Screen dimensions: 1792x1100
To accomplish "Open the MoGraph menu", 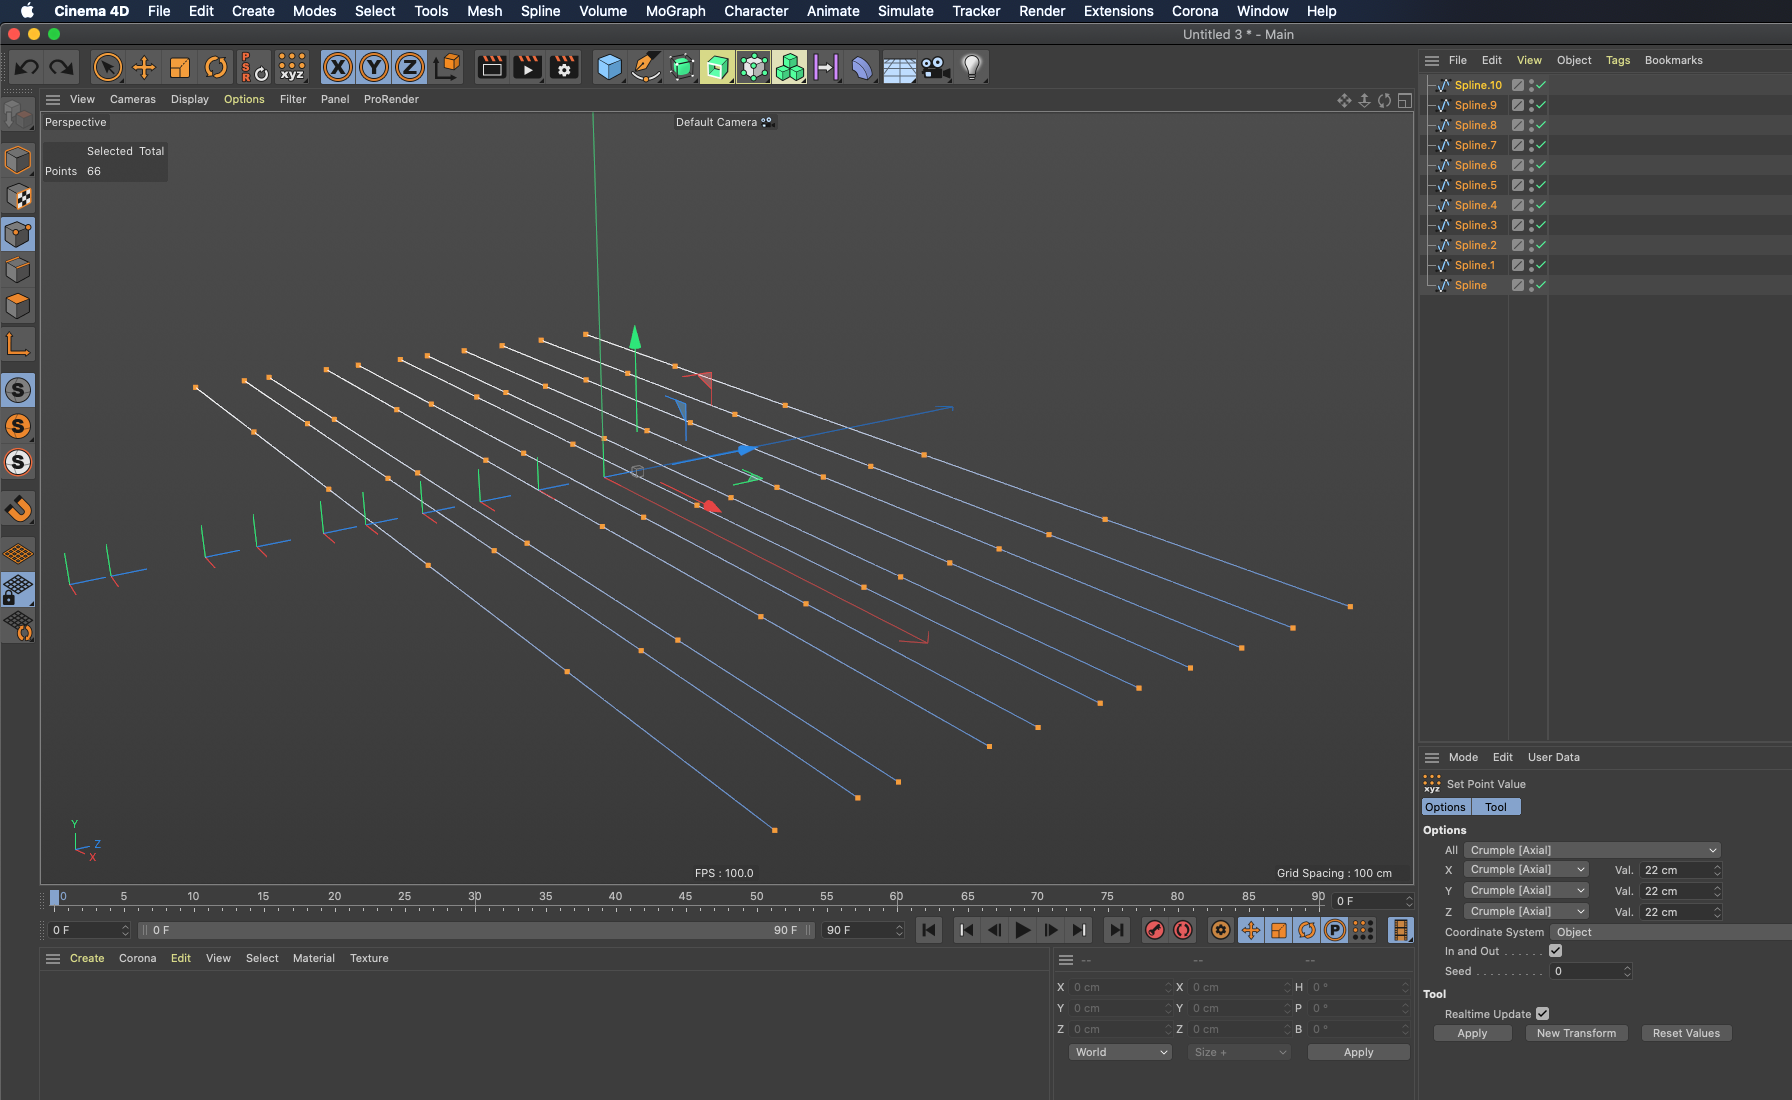I will click(675, 11).
